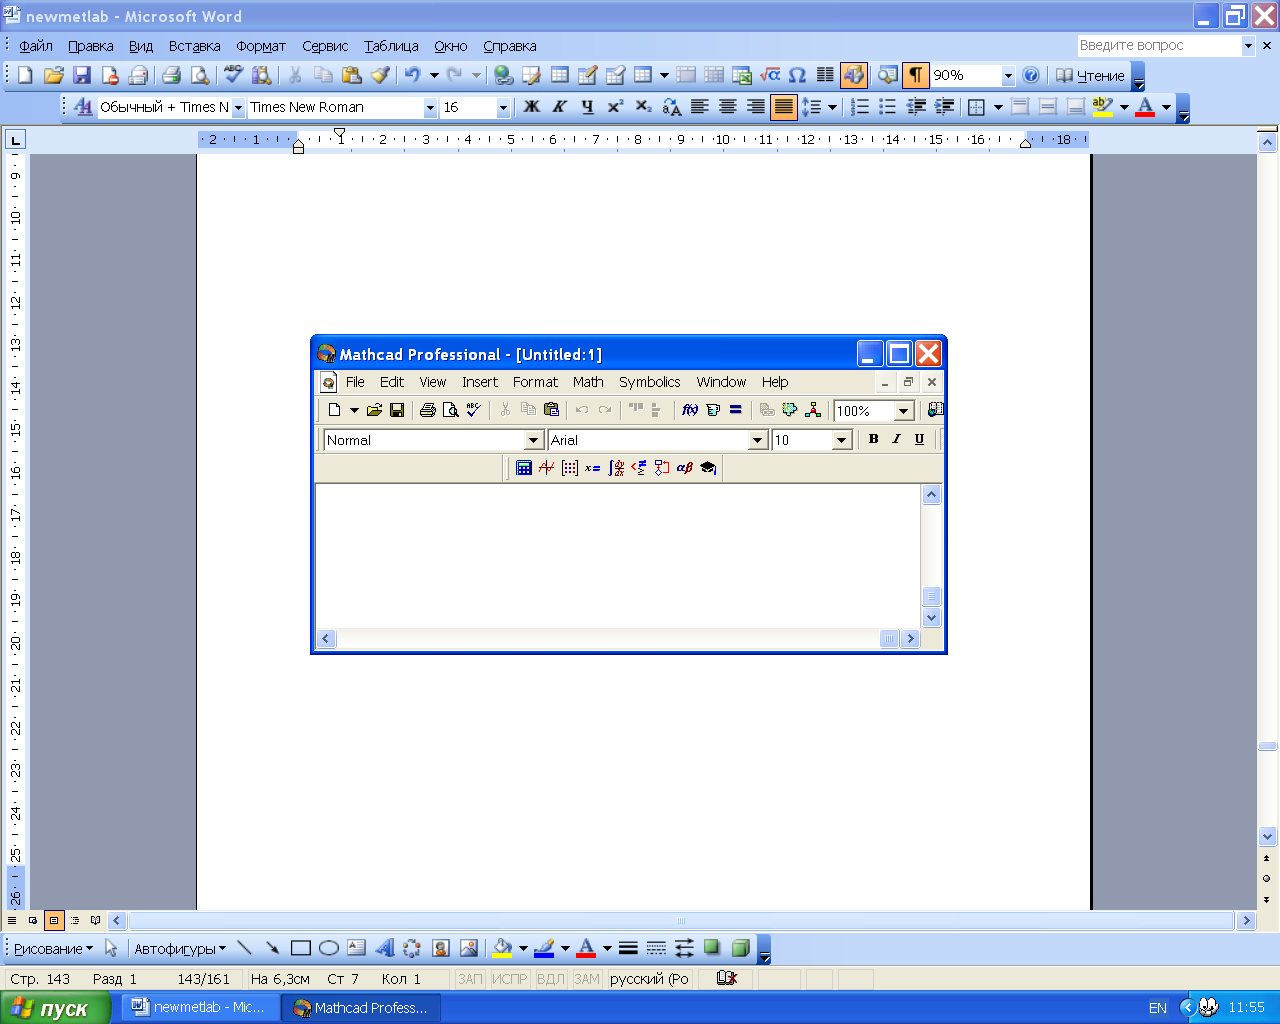Click the Format Painter brush in Word
Viewport: 1280px width, 1024px height.
[380, 75]
